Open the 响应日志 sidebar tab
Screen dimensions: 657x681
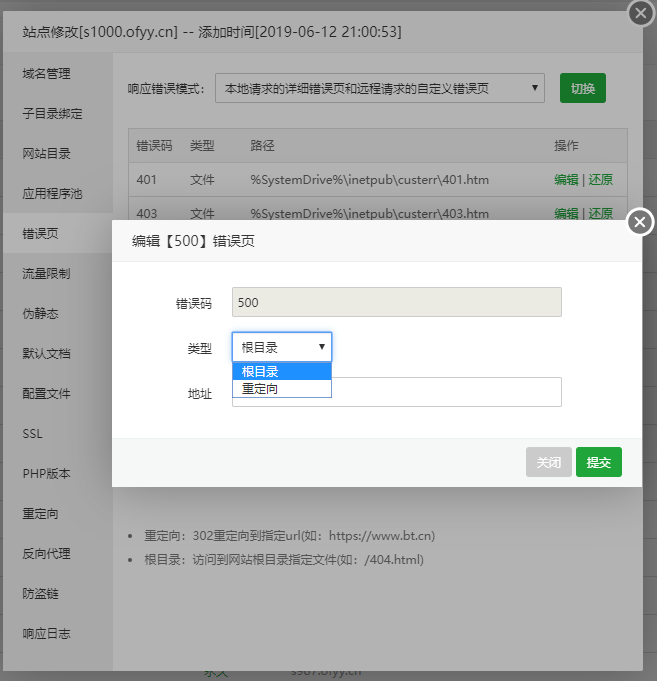click(x=58, y=633)
